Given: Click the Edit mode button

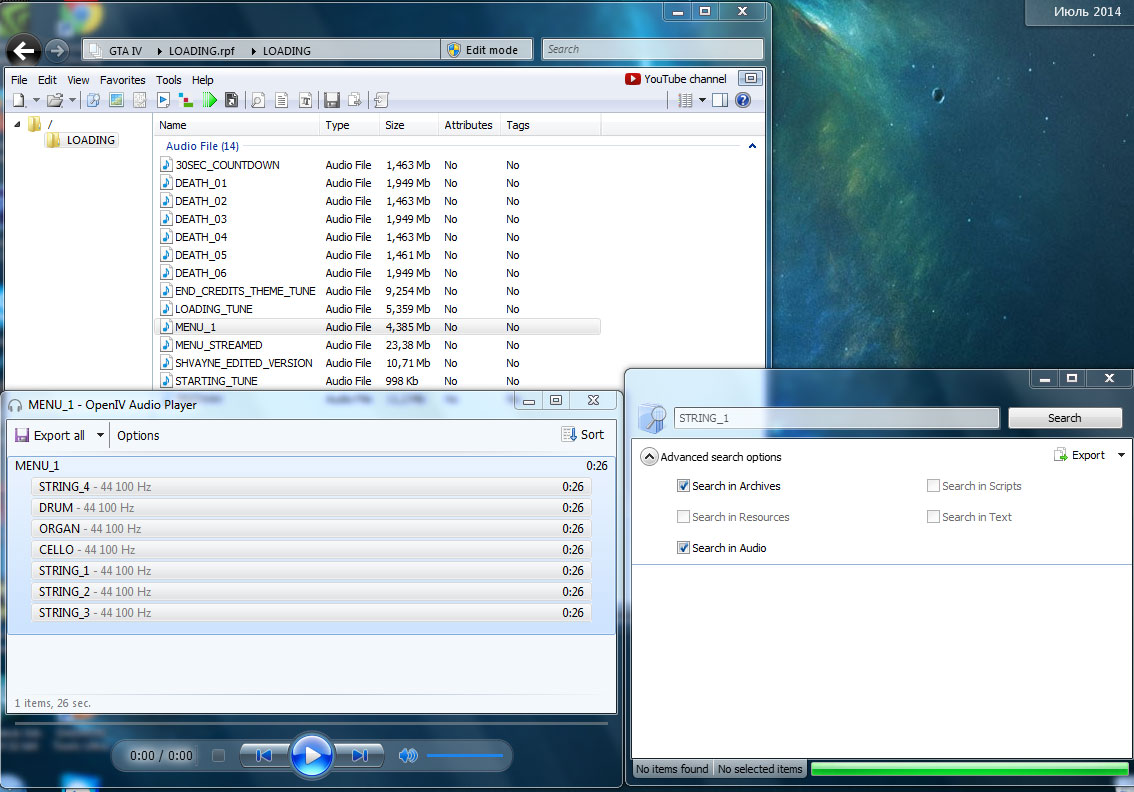Looking at the screenshot, I should (x=485, y=50).
